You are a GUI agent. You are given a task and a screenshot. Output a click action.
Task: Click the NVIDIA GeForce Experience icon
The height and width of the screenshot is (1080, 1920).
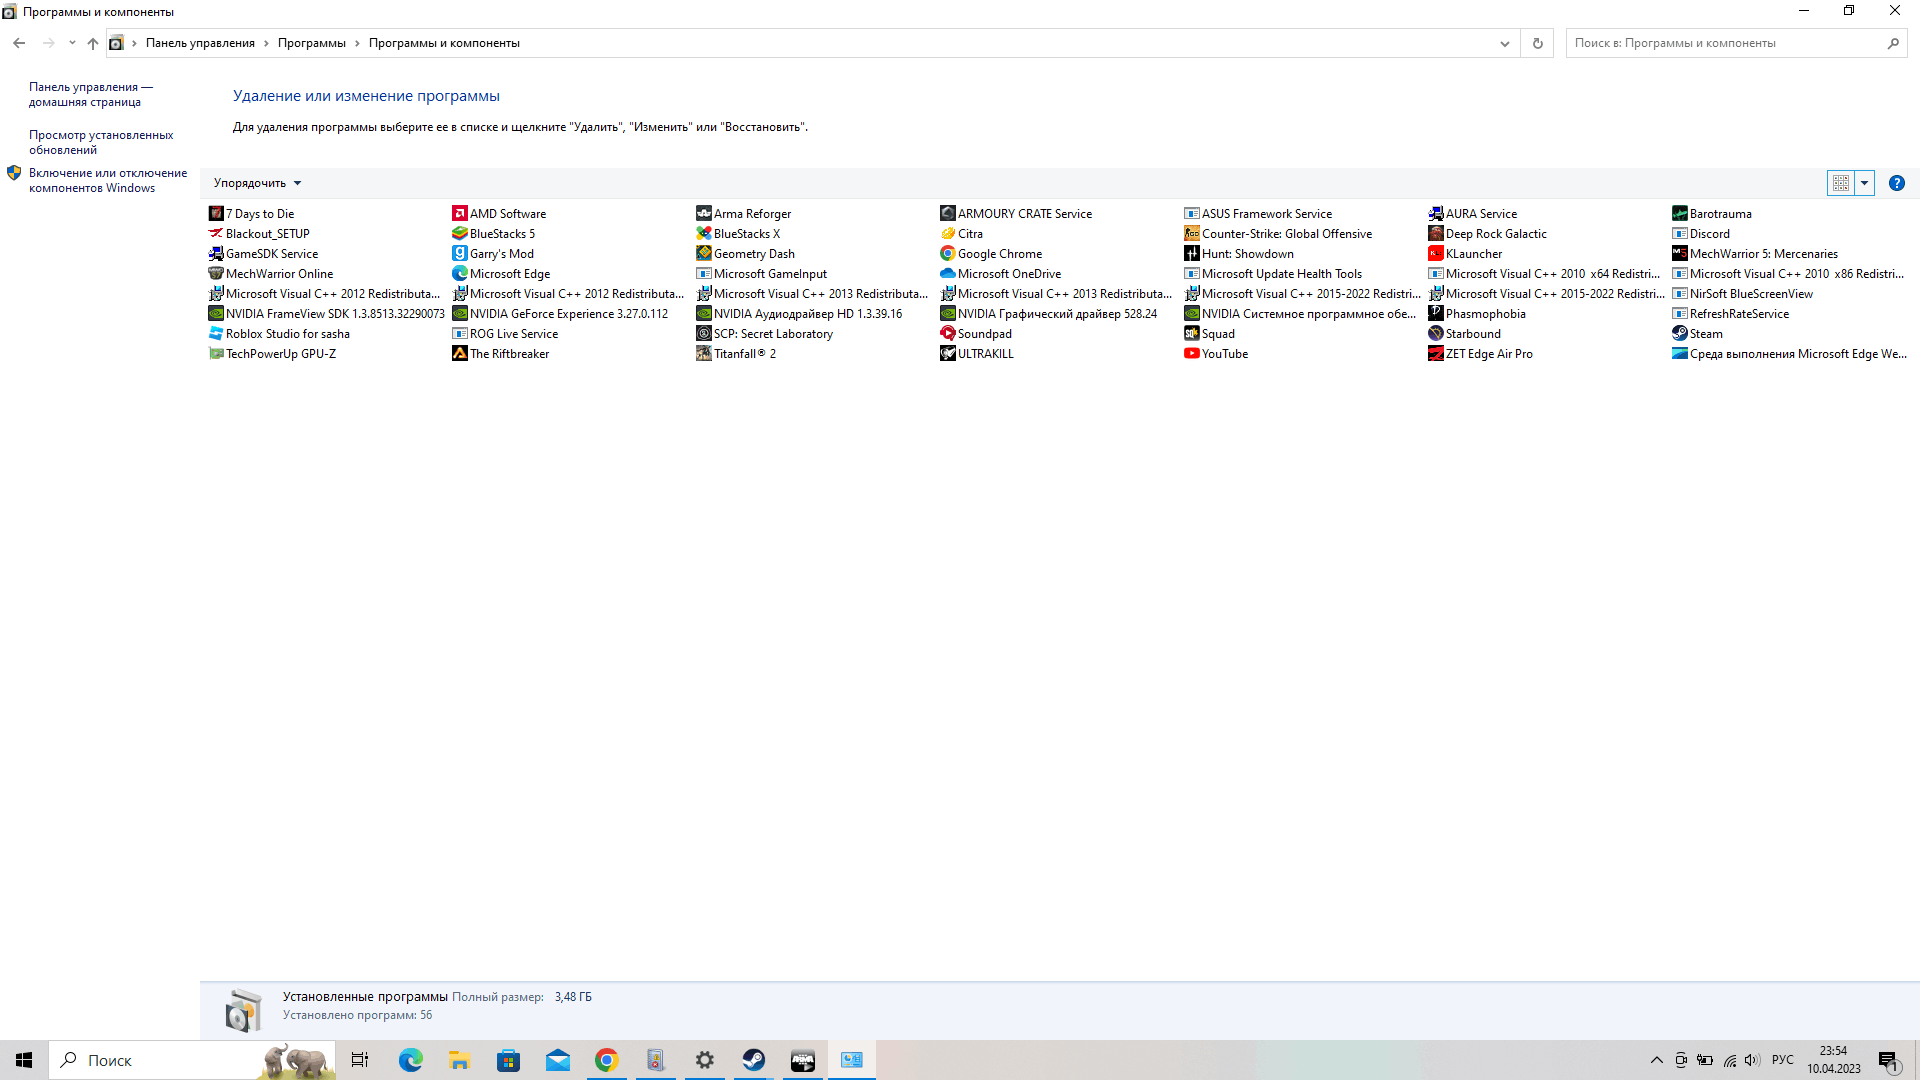tap(460, 313)
